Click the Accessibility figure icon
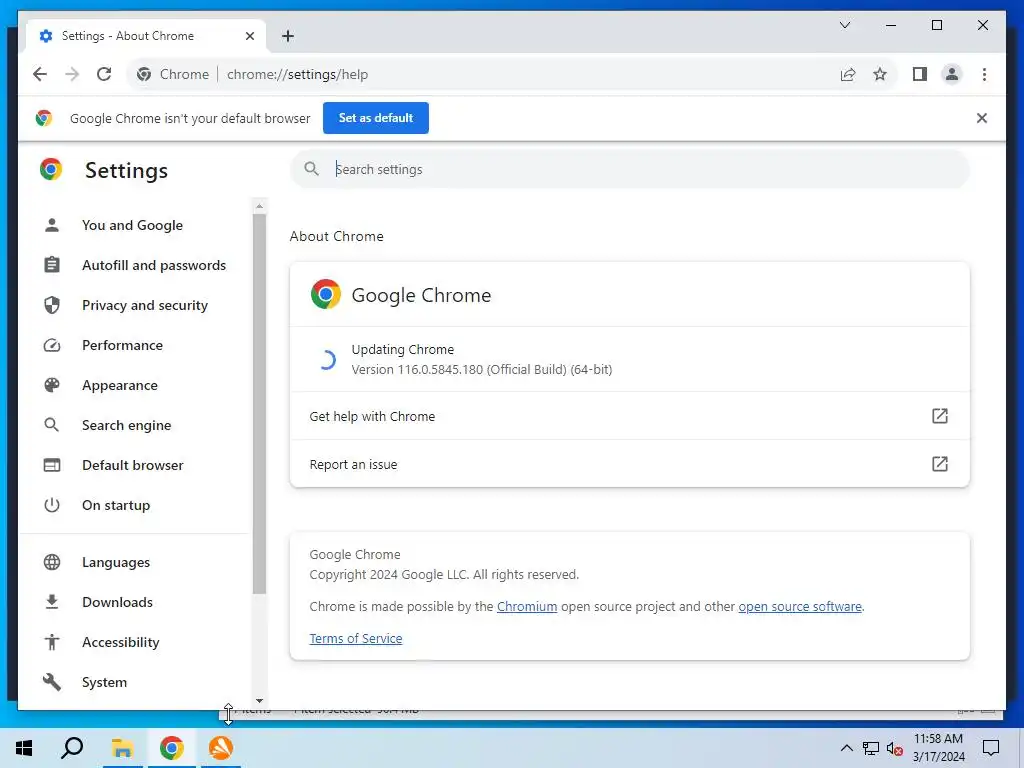 coord(52,642)
